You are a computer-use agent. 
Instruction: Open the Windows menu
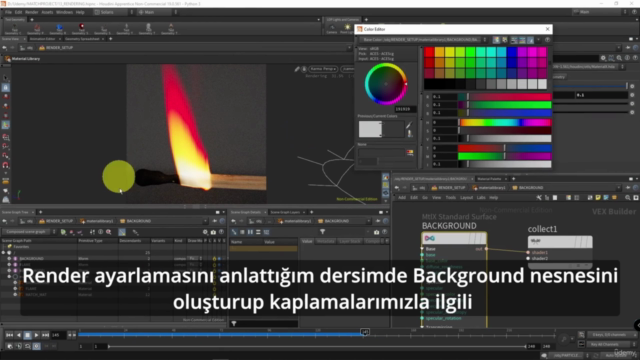coord(64,12)
